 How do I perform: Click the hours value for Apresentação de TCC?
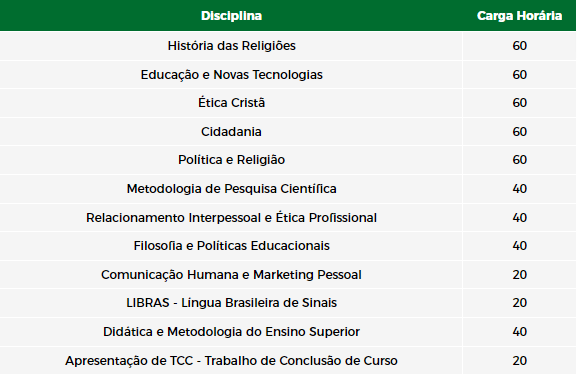pyautogui.click(x=520, y=361)
